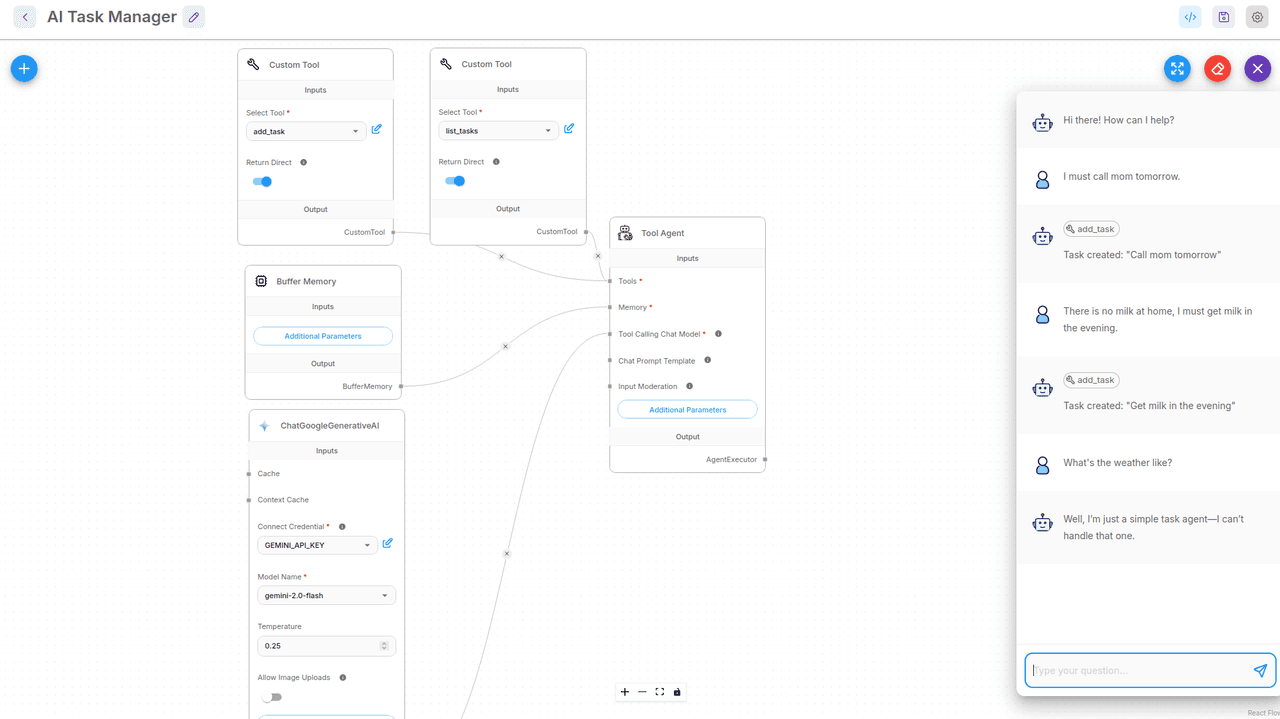Enable Allow Image Uploads

(x=271, y=697)
